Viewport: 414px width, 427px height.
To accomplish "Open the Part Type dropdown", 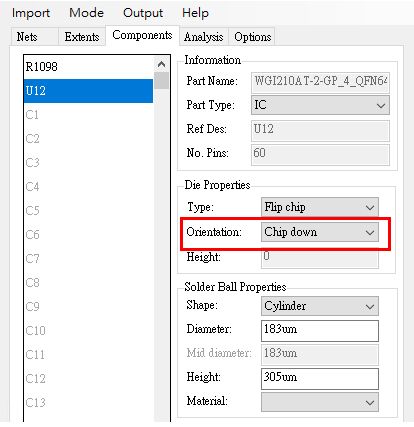I will 320,105.
